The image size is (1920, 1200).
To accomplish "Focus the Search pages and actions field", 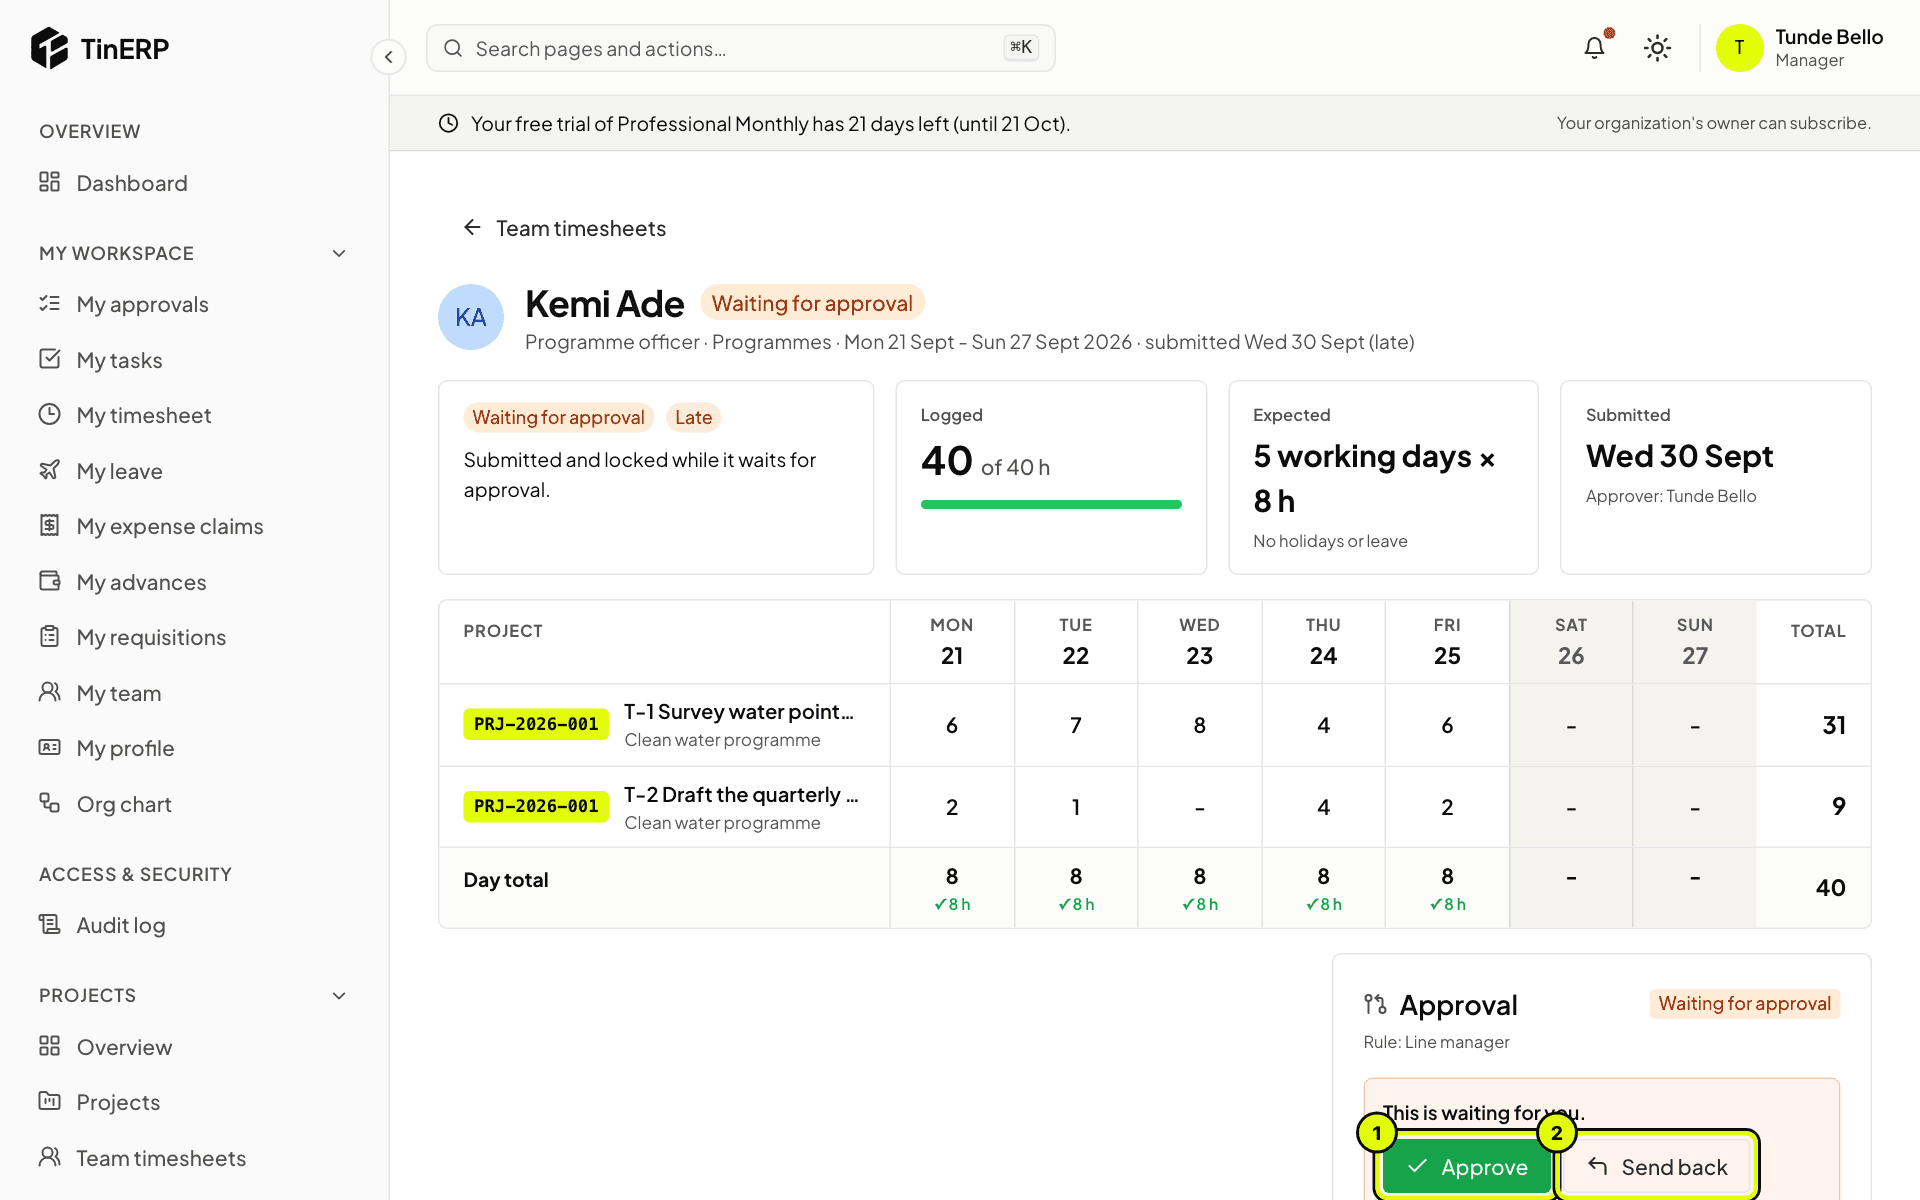I will pyautogui.click(x=740, y=48).
